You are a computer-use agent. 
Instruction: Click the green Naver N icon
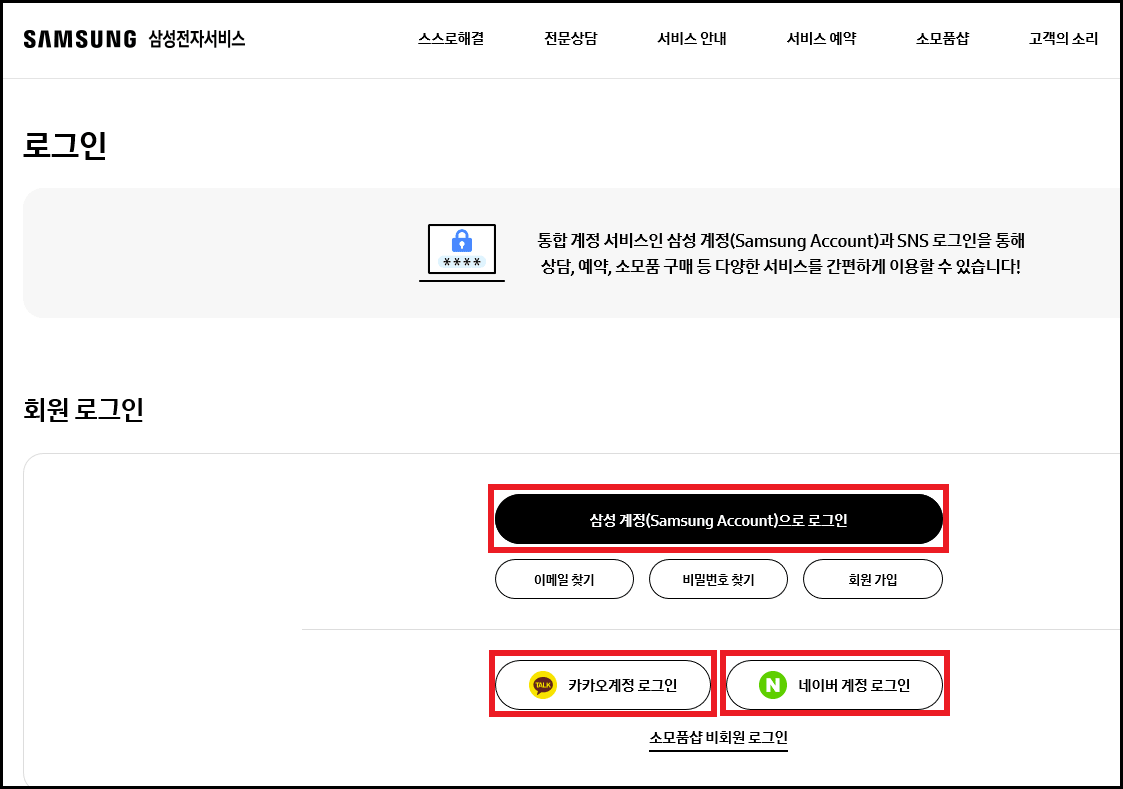(x=773, y=685)
